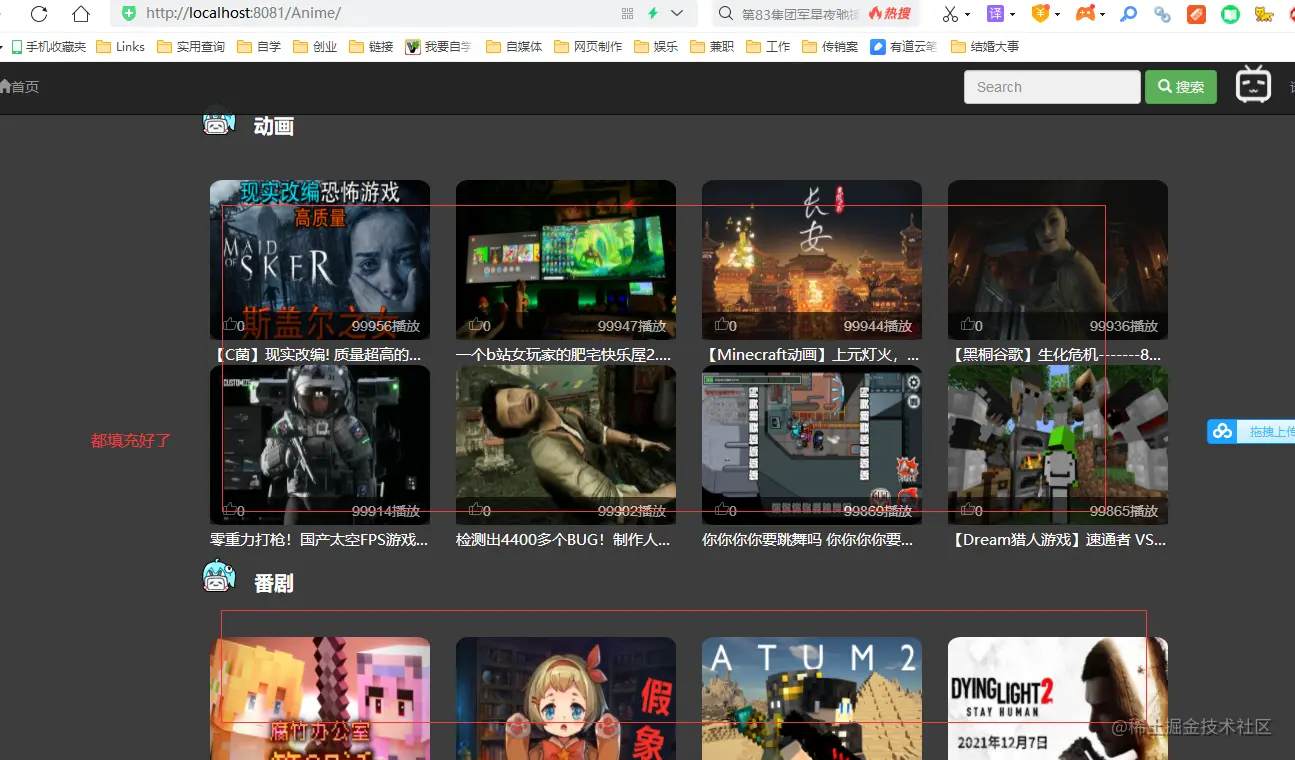Open the Dream猎人游戏 video thumbnail
This screenshot has height=760, width=1295.
1058,445
